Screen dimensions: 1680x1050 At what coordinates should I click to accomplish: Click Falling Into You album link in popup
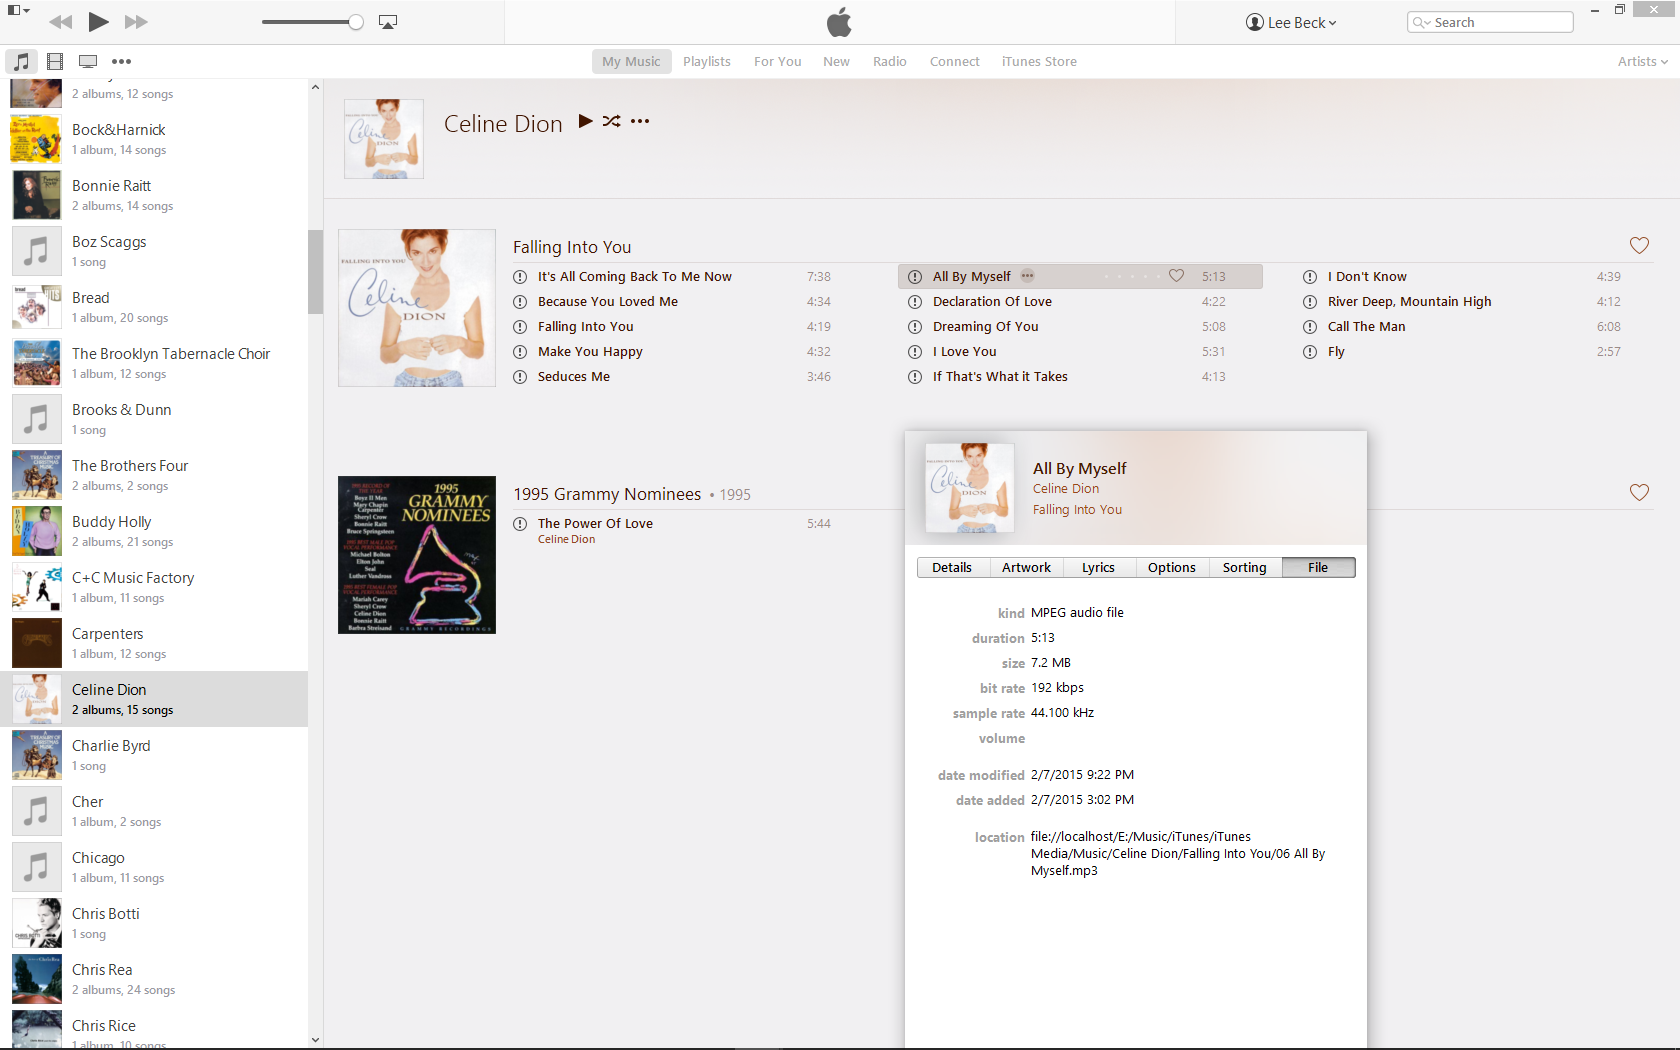(x=1077, y=510)
